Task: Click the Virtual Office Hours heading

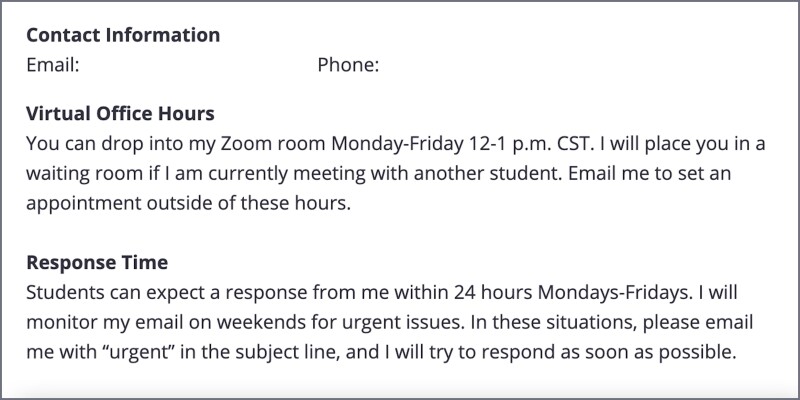Action: point(120,114)
